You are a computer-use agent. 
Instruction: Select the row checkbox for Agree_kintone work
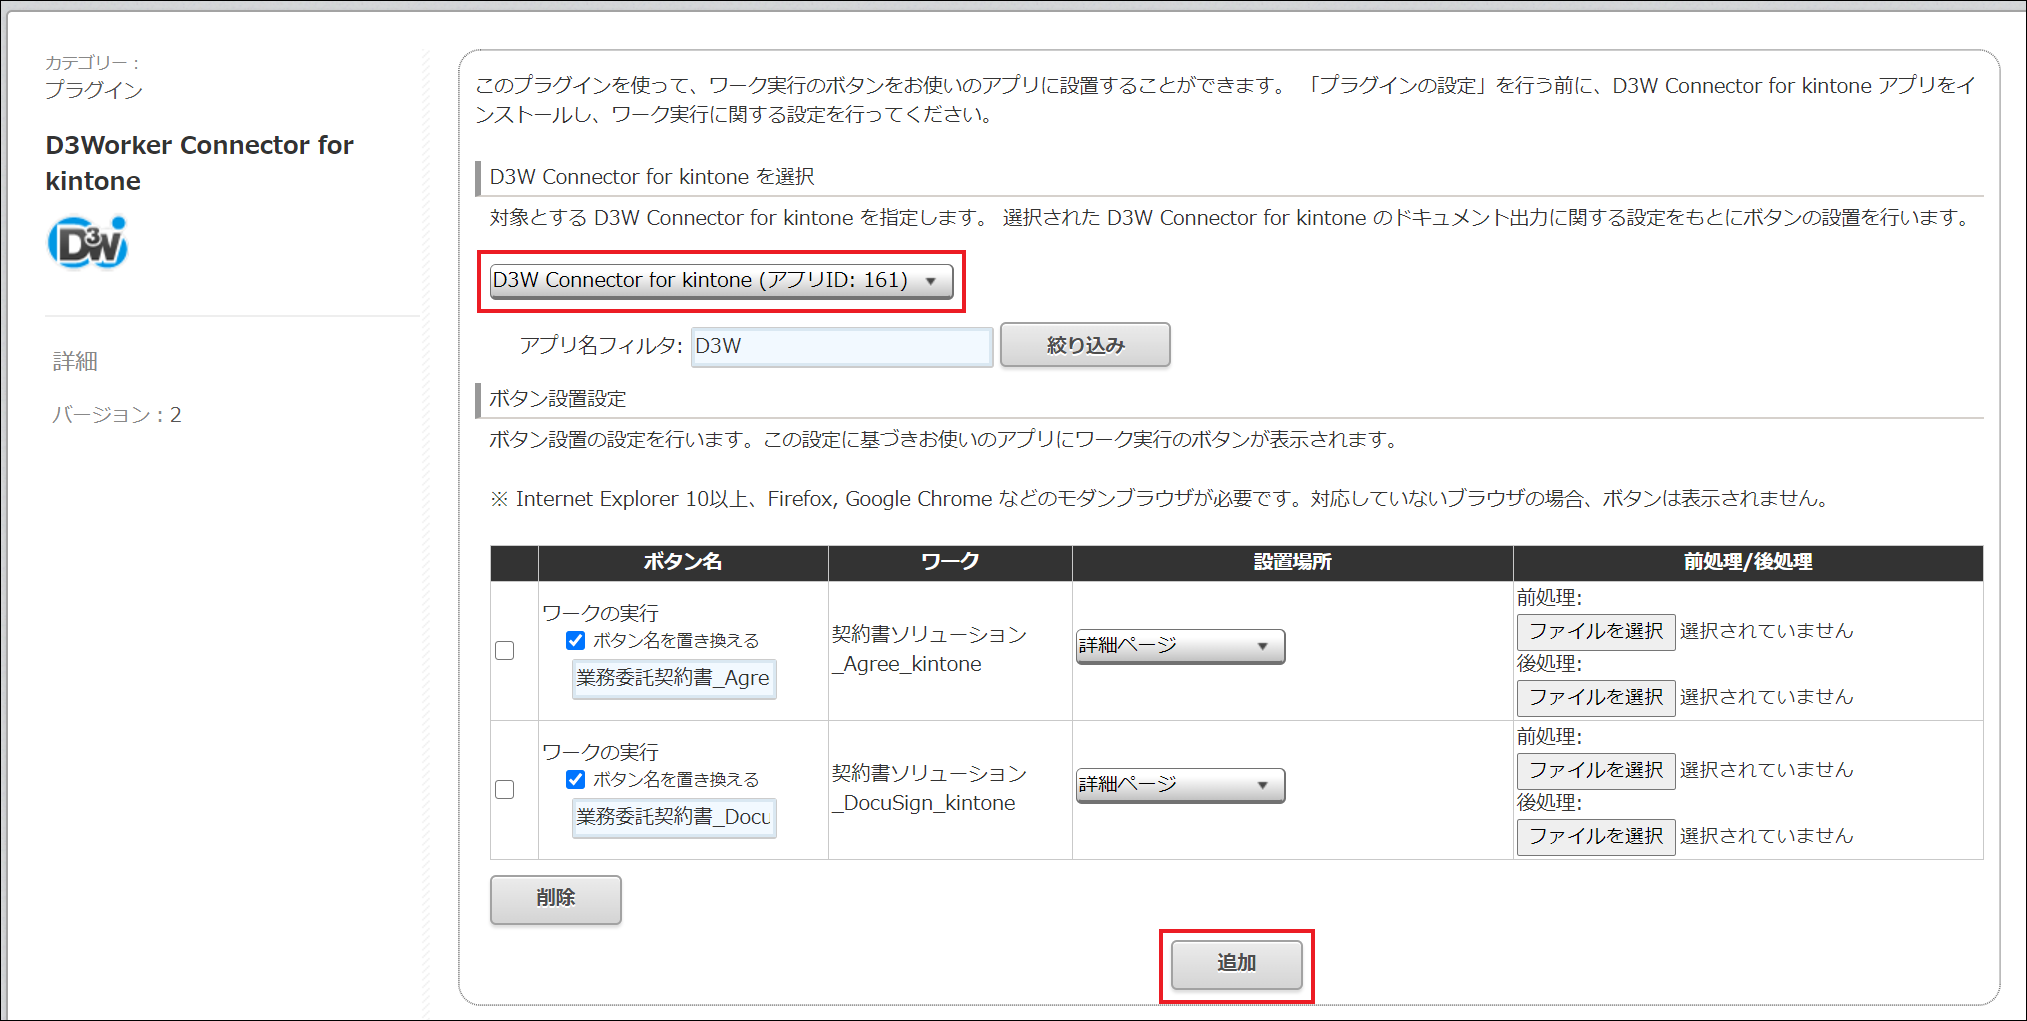point(505,651)
